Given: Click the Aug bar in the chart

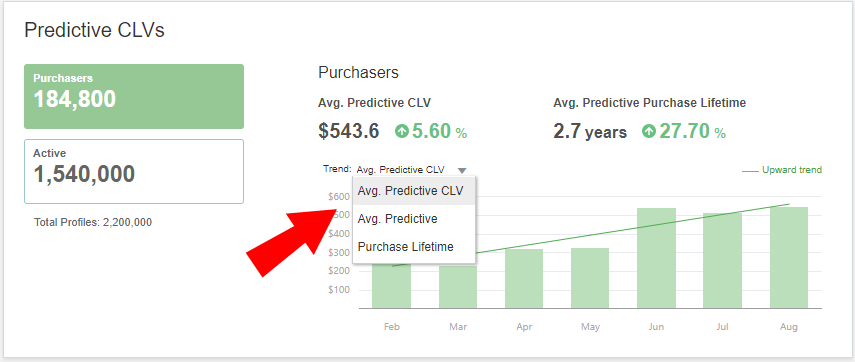Looking at the screenshot, I should 788,257.
